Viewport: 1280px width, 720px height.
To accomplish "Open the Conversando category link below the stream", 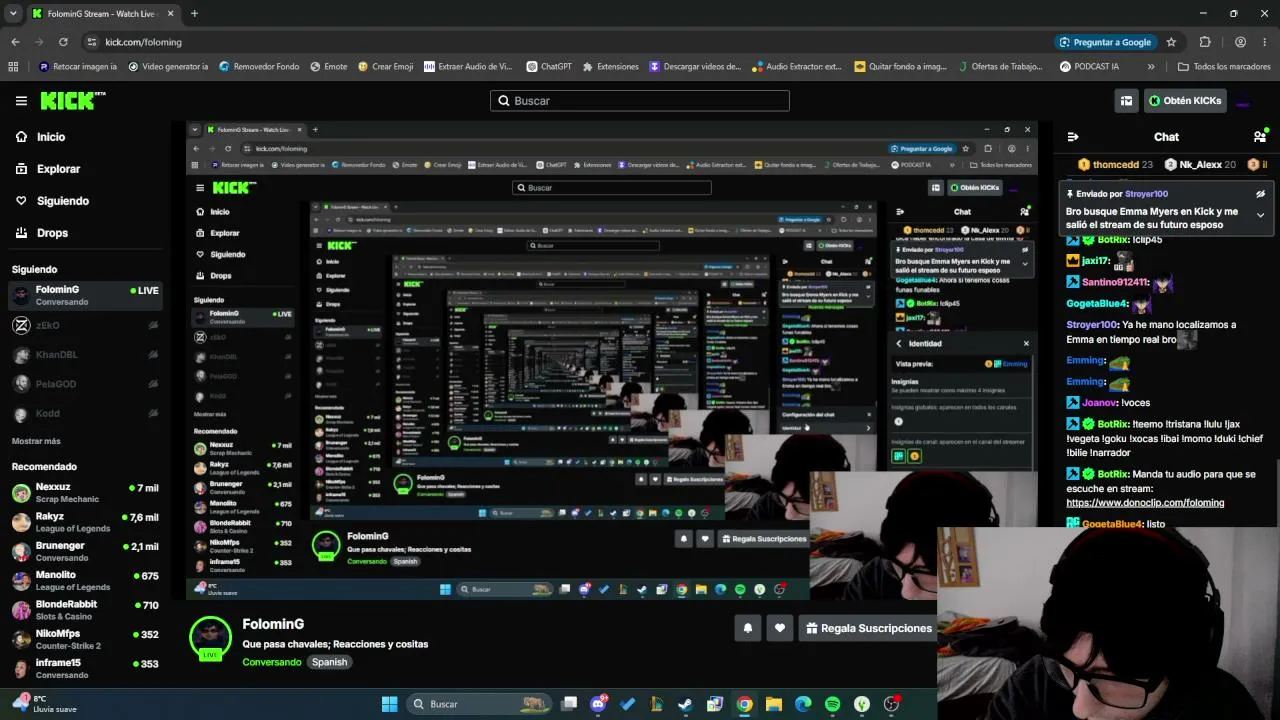I will (271, 662).
